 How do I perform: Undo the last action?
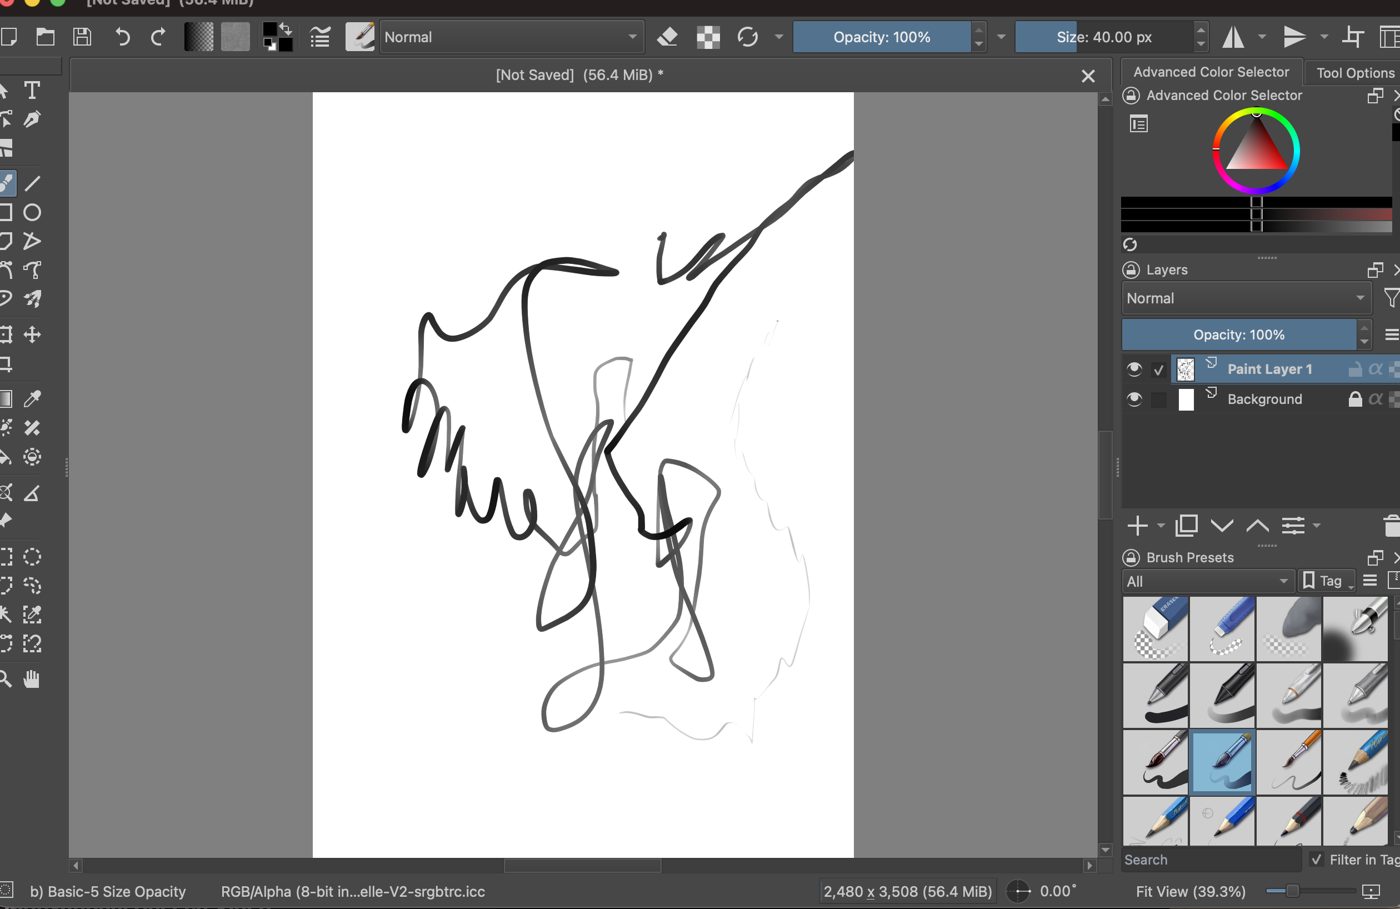122,37
